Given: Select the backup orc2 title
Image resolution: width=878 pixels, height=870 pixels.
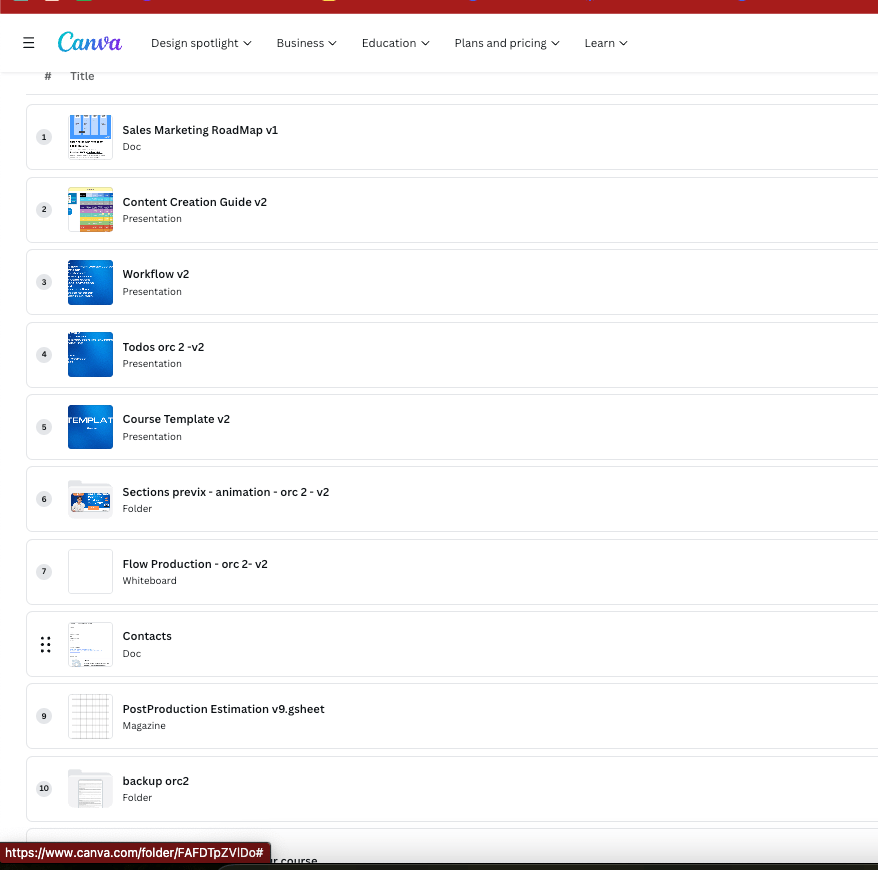Looking at the screenshot, I should [x=155, y=782].
